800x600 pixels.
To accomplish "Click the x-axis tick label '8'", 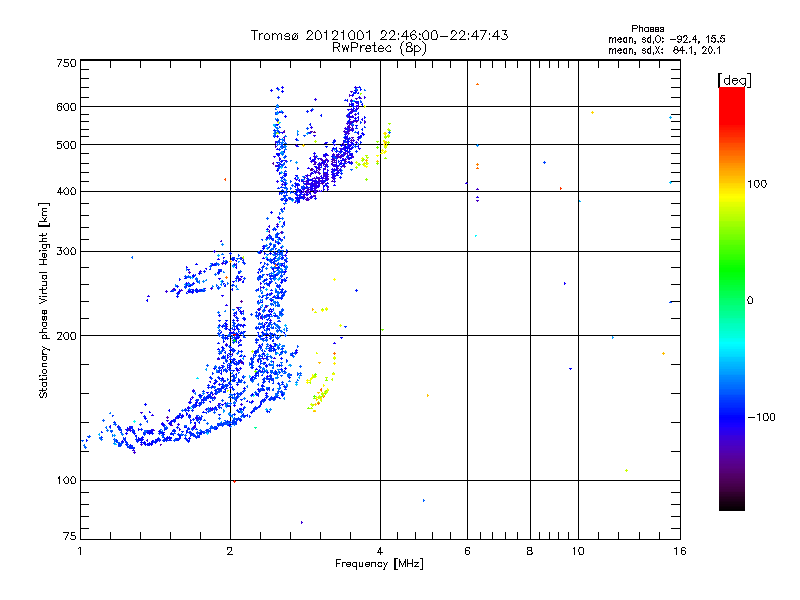I will (530, 551).
